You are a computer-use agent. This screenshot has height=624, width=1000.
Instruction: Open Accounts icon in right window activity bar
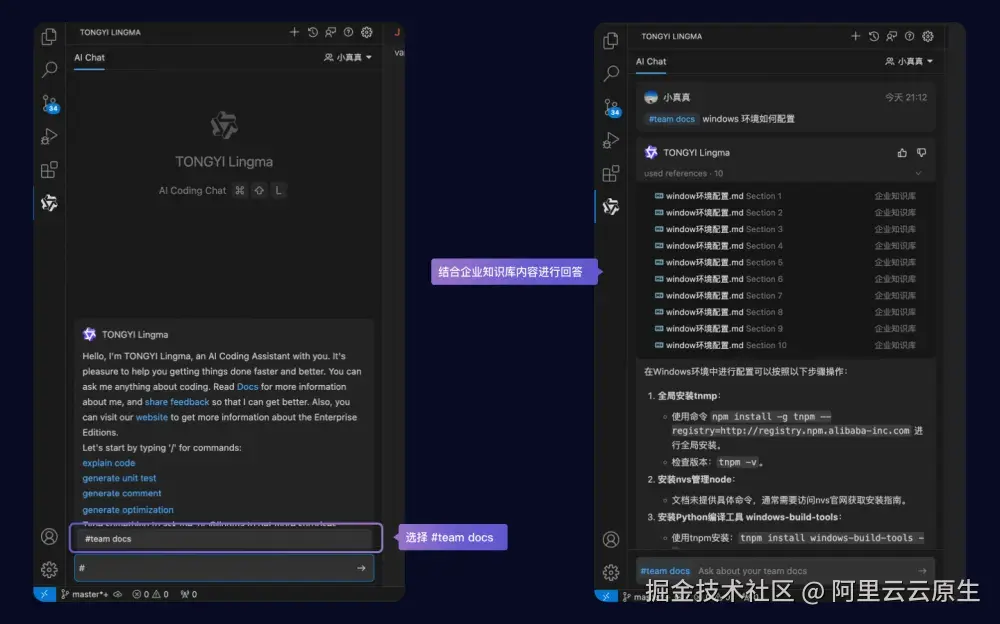[611, 540]
